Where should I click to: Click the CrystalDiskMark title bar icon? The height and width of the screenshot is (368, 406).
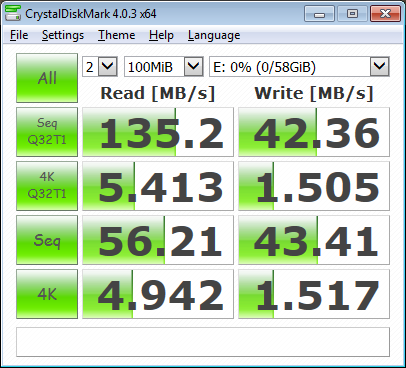[13, 13]
